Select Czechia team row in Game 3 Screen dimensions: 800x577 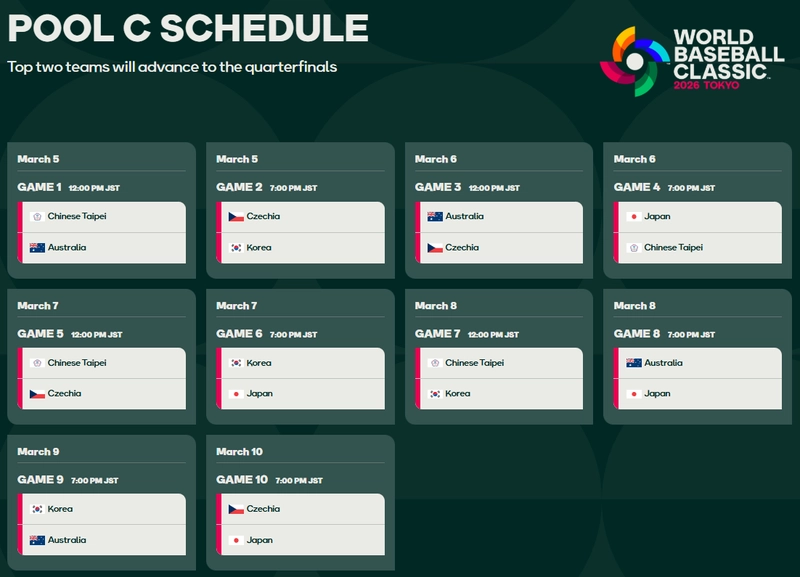click(x=499, y=248)
